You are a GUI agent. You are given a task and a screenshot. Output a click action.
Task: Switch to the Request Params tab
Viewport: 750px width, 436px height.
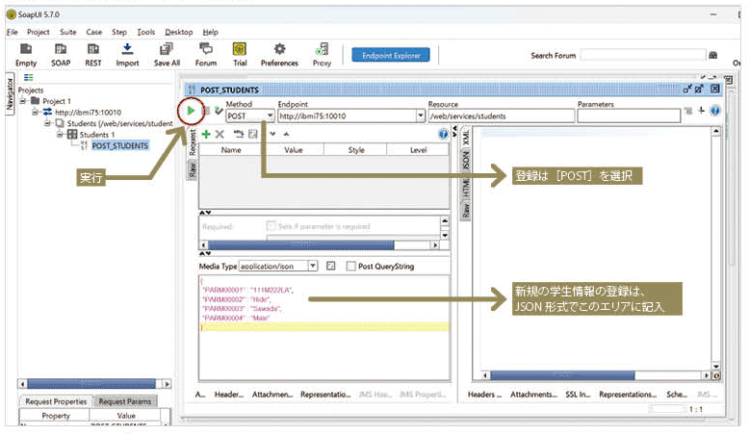click(x=125, y=401)
